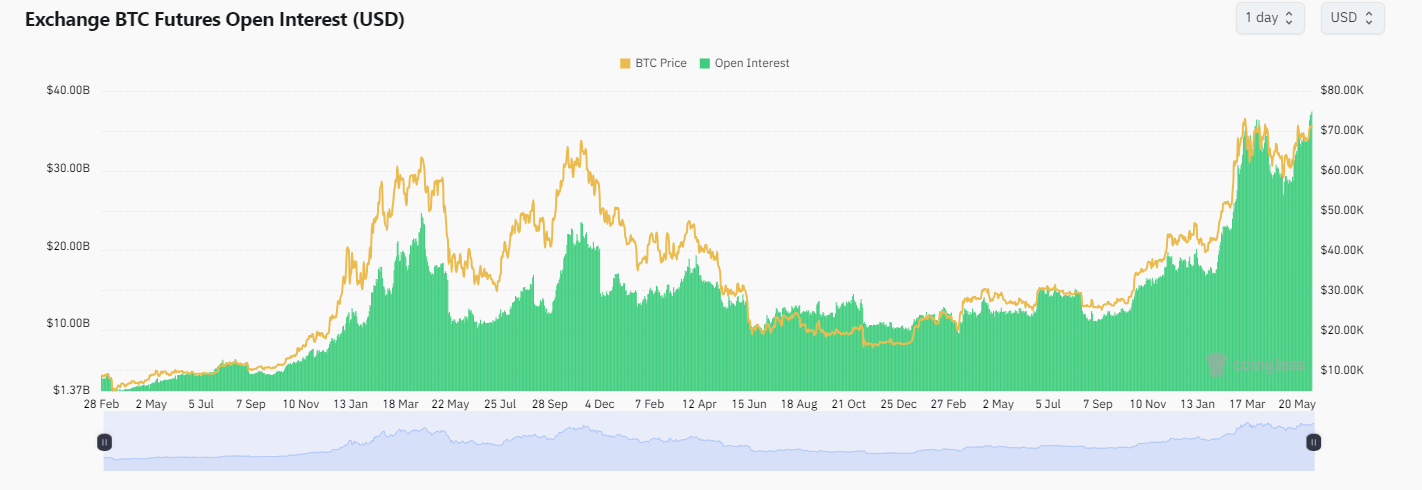This screenshot has height=490, width=1422.
Task: Click the "$1.37B" bottom axis label
Action: click(x=72, y=390)
